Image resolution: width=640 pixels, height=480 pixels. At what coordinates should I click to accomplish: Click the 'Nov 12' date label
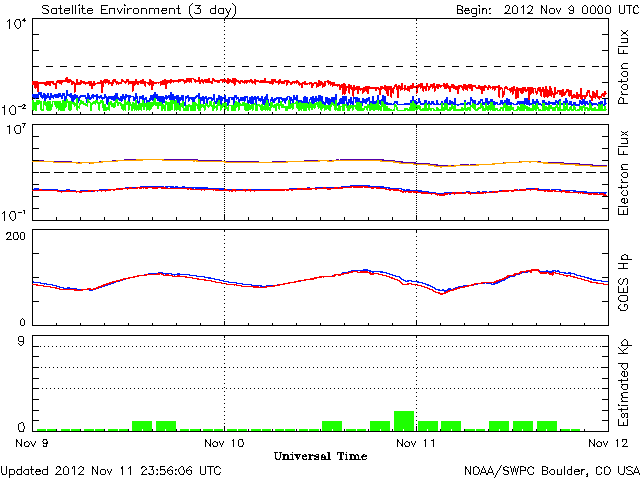coord(608,443)
